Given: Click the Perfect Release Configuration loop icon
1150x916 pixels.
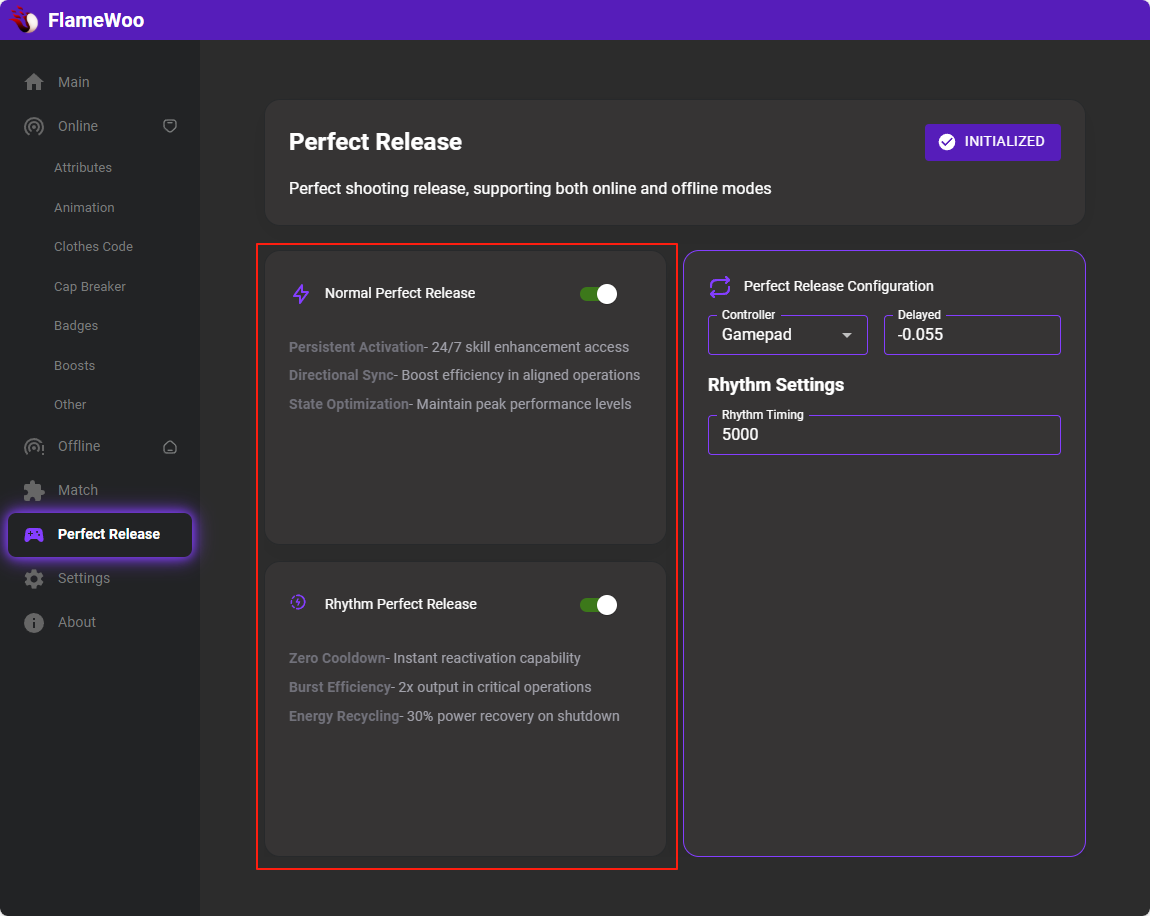Looking at the screenshot, I should pos(720,286).
